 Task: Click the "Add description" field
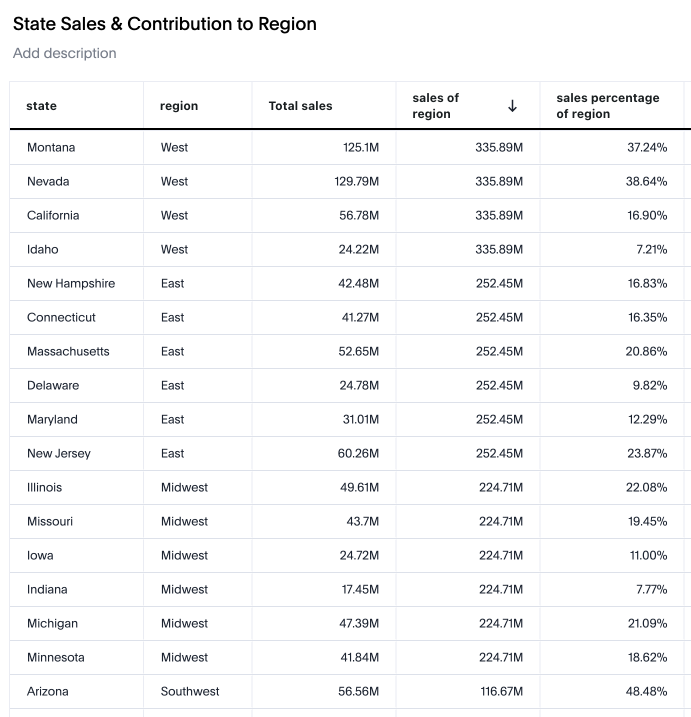[x=65, y=53]
